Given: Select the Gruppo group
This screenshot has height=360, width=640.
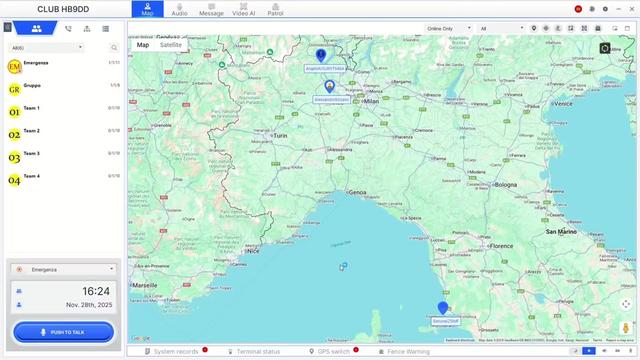Looking at the screenshot, I should click(64, 89).
